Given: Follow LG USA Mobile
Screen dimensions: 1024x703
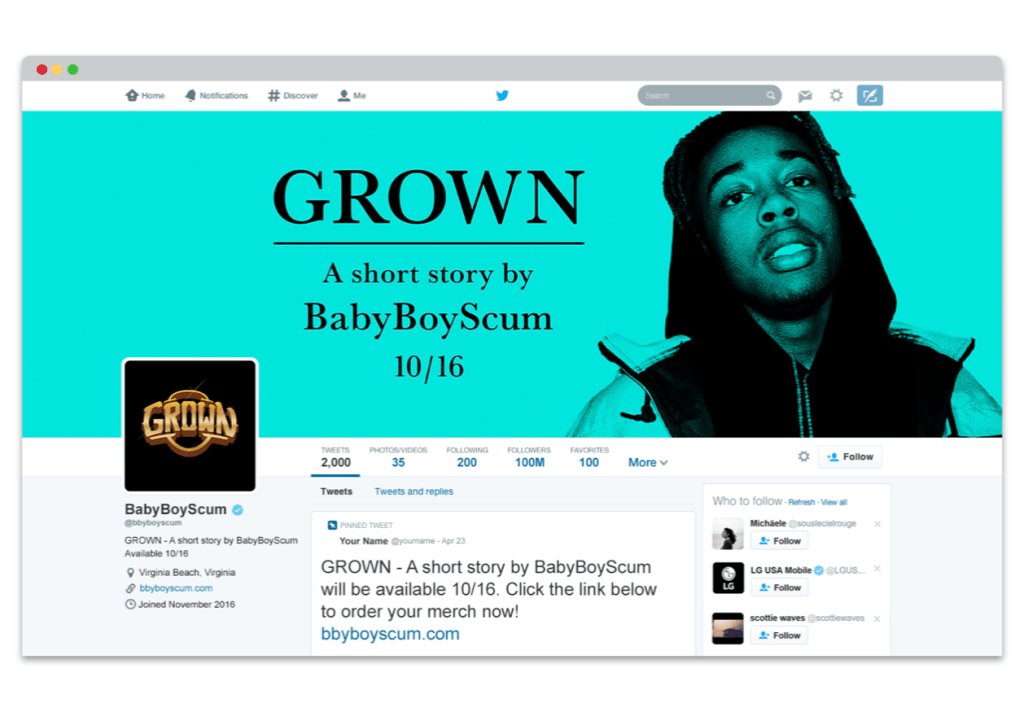Looking at the screenshot, I should [x=779, y=588].
